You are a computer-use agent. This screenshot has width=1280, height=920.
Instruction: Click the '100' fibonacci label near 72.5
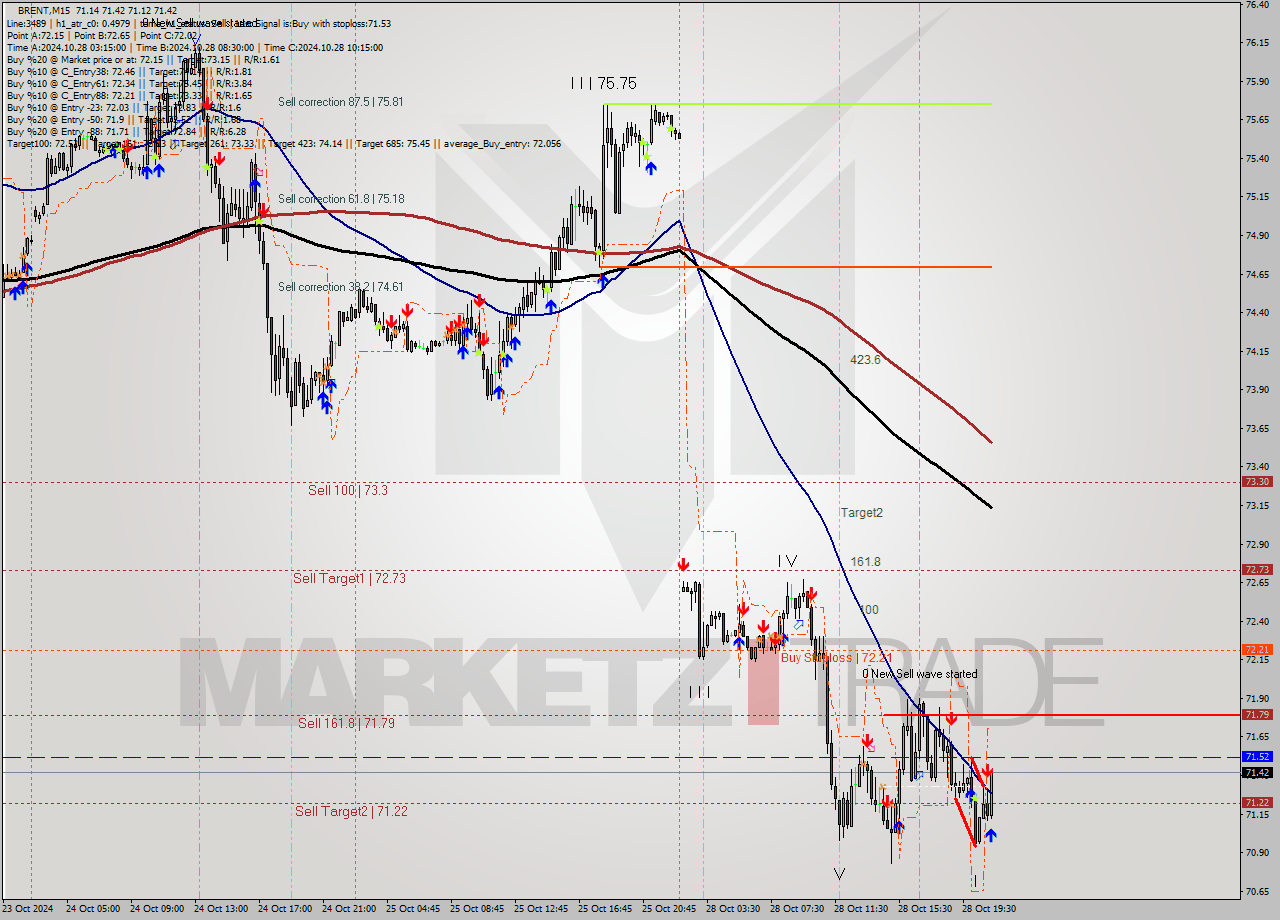point(869,609)
